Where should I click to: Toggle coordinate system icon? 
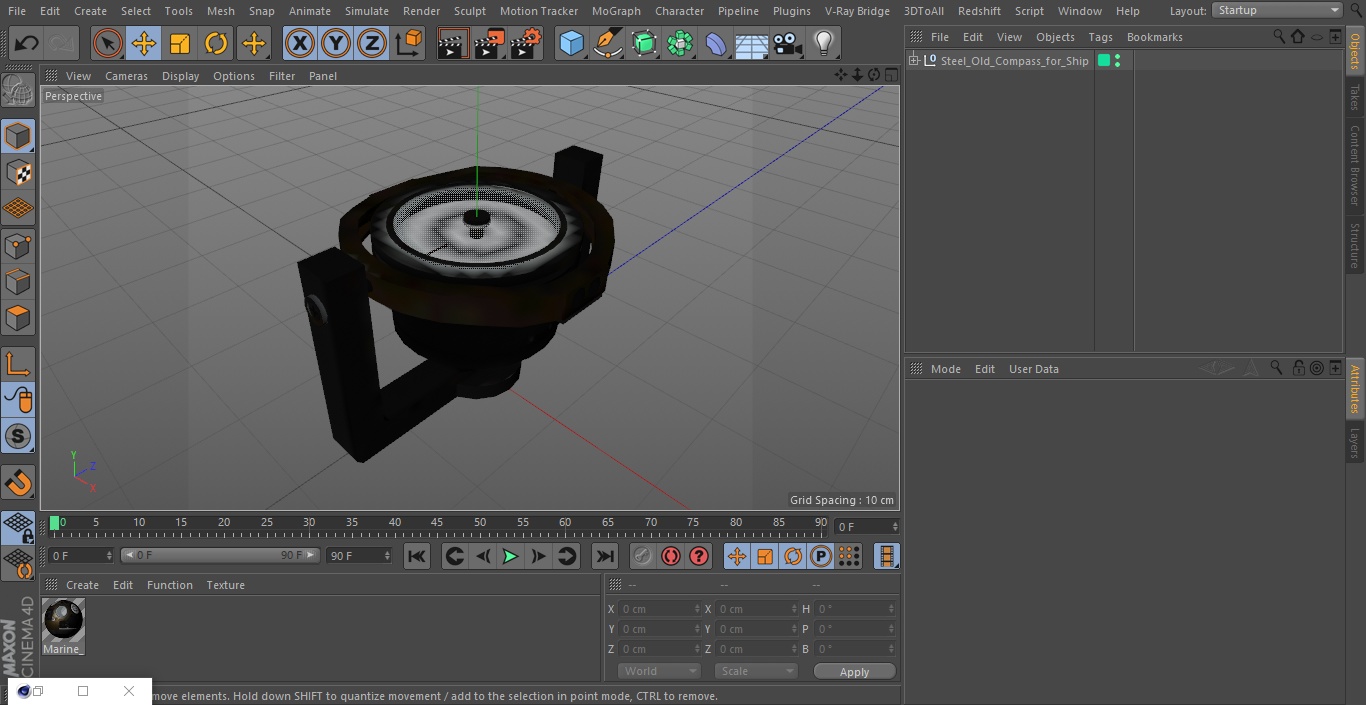pos(409,44)
